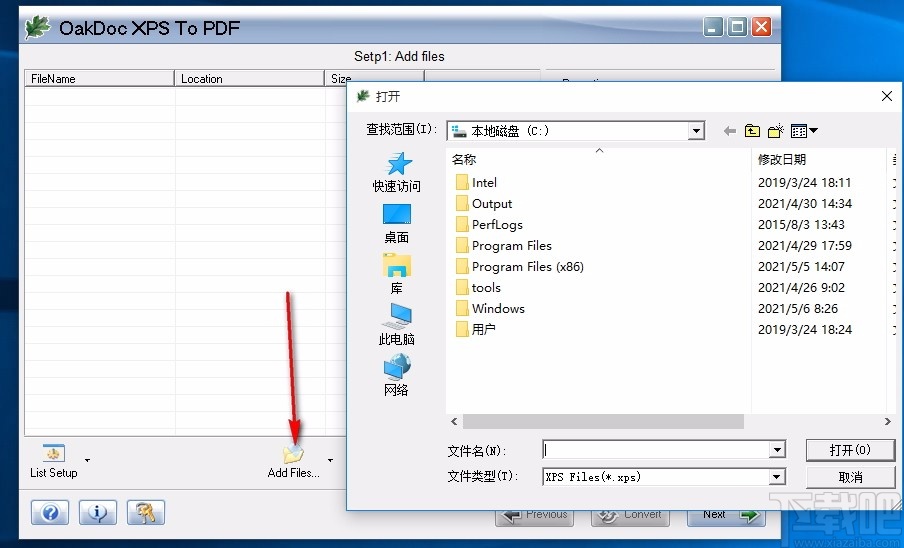The image size is (904, 548).
Task: Click the Program Files folder icon
Action: 461,245
